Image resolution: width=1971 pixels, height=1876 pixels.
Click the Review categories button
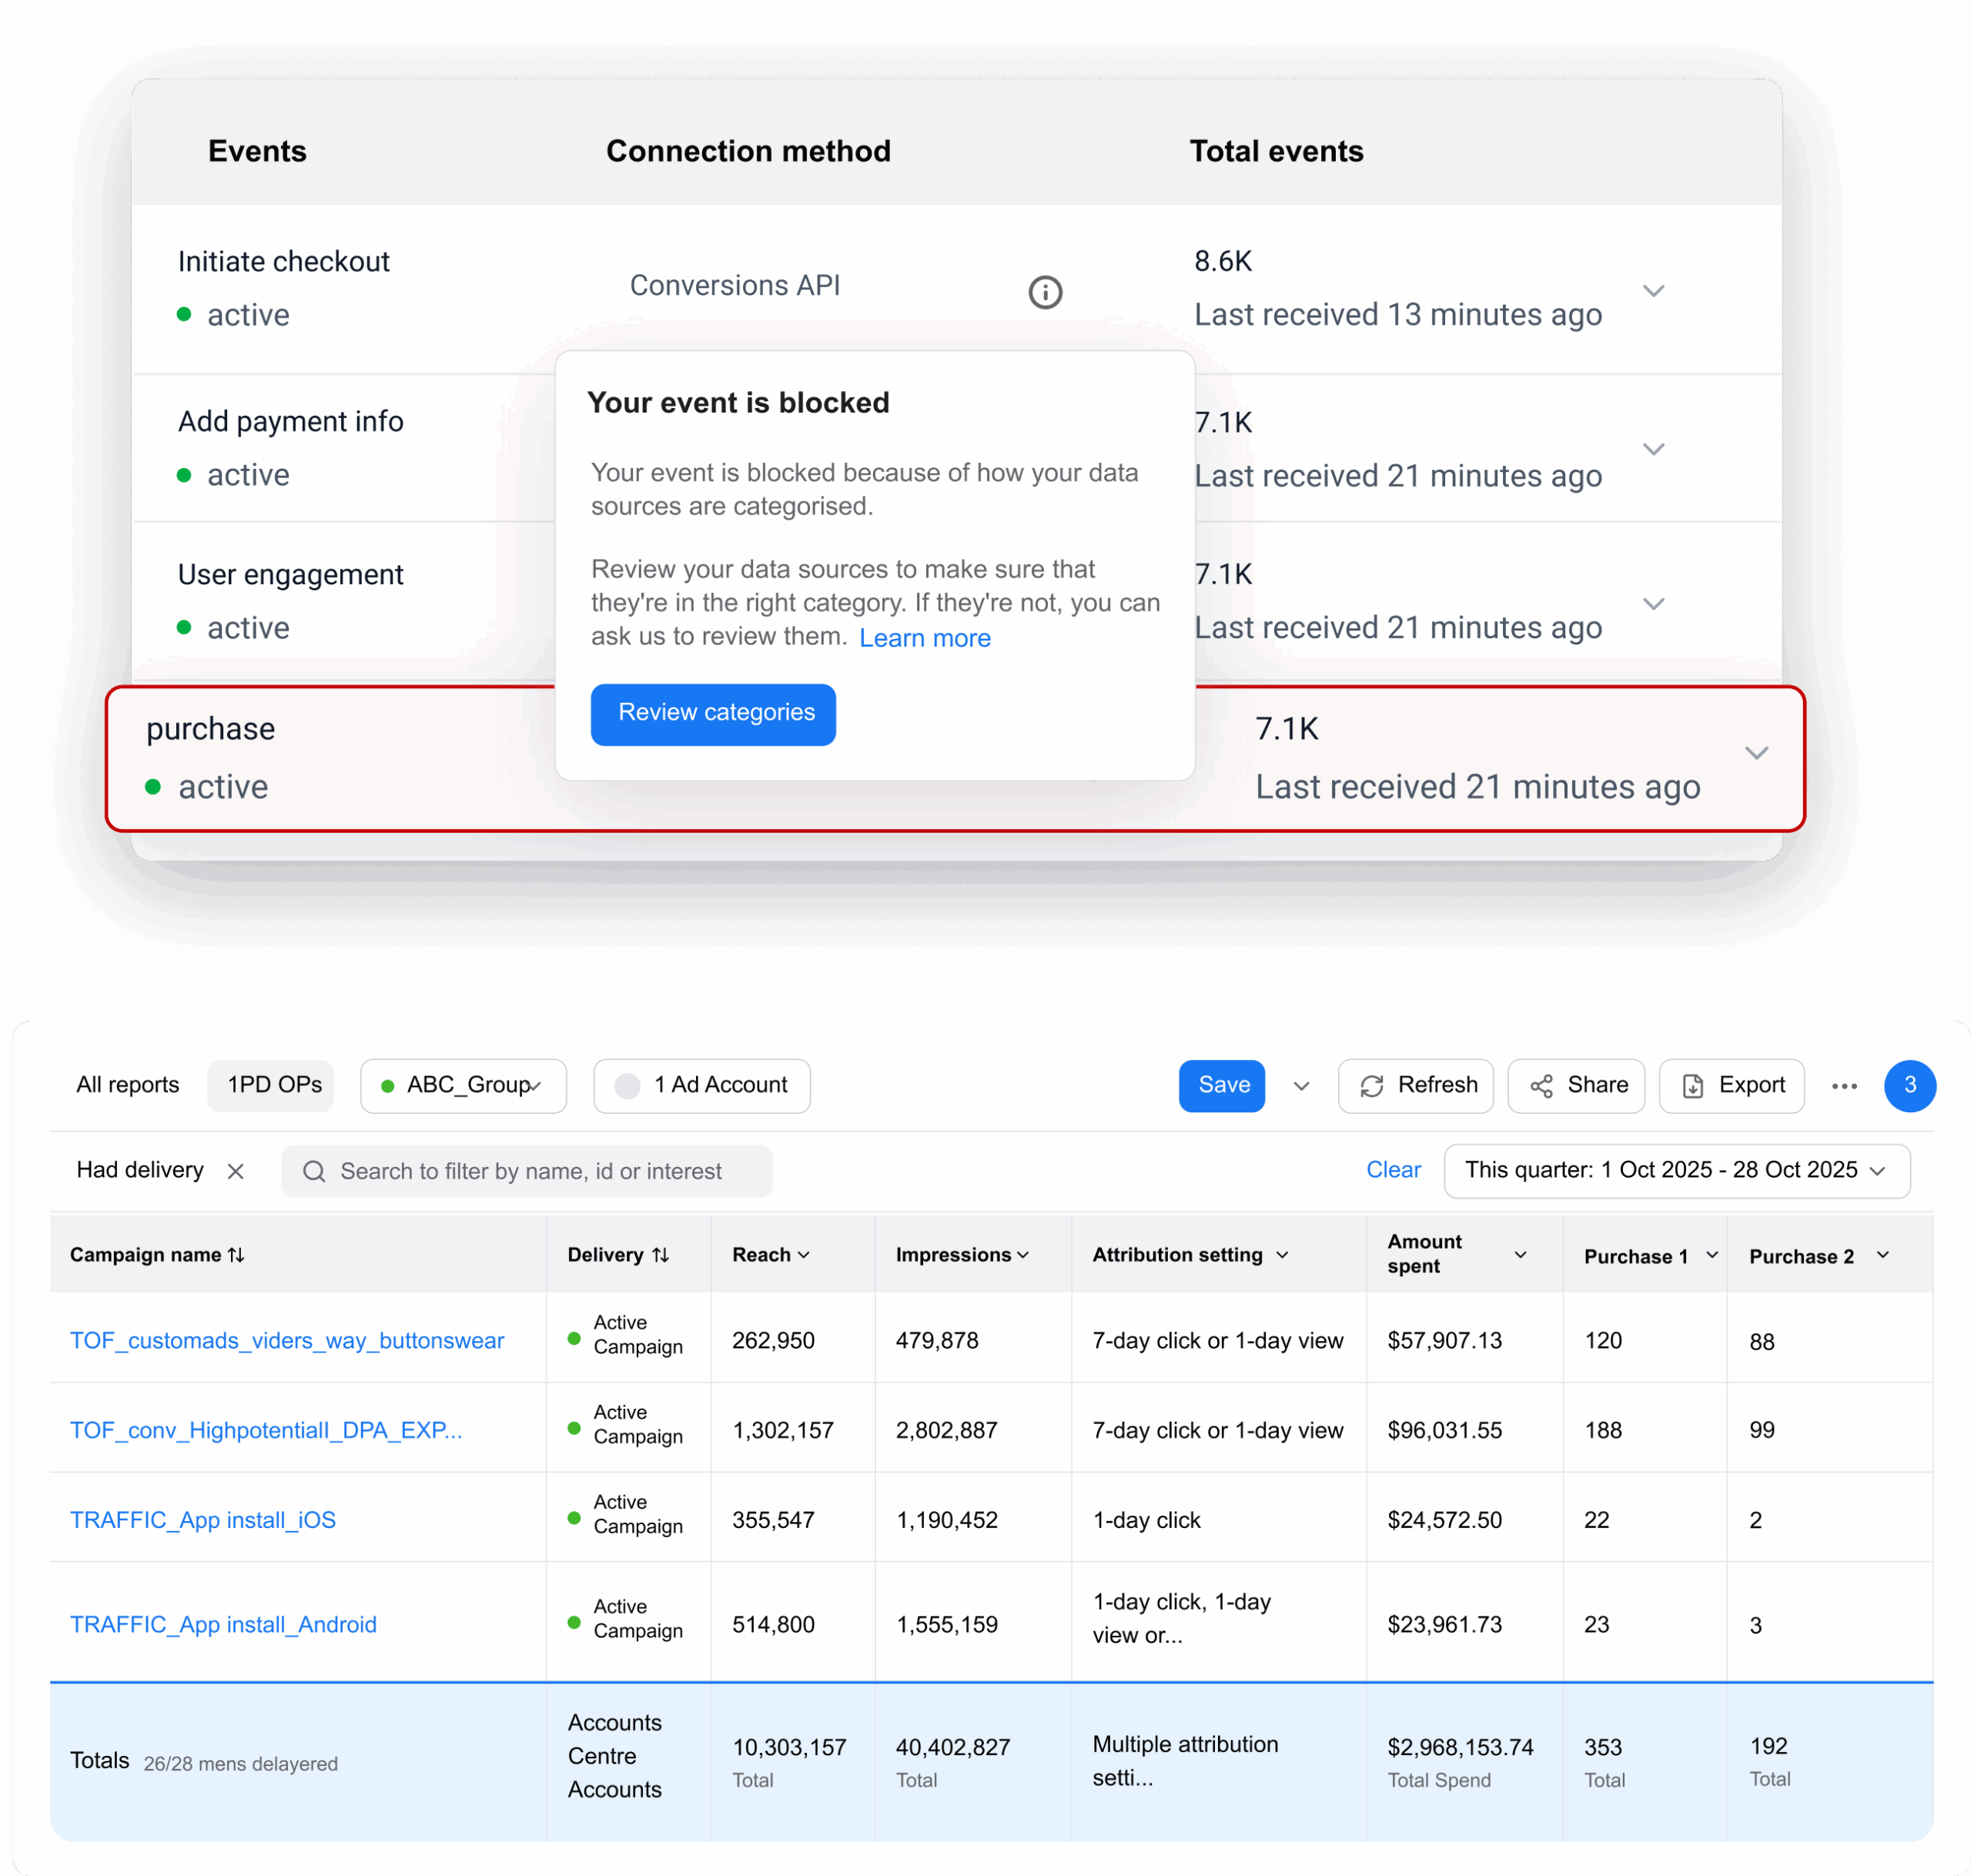[714, 714]
